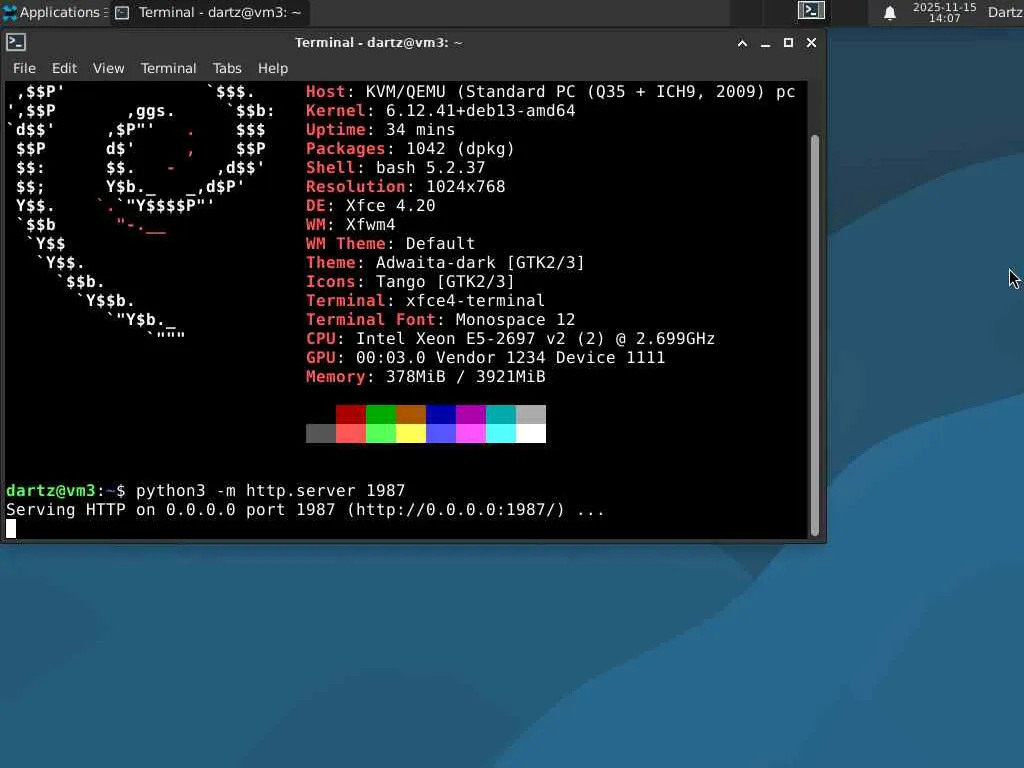Open the Edit menu
Screen dimensions: 1024x768
[64, 68]
